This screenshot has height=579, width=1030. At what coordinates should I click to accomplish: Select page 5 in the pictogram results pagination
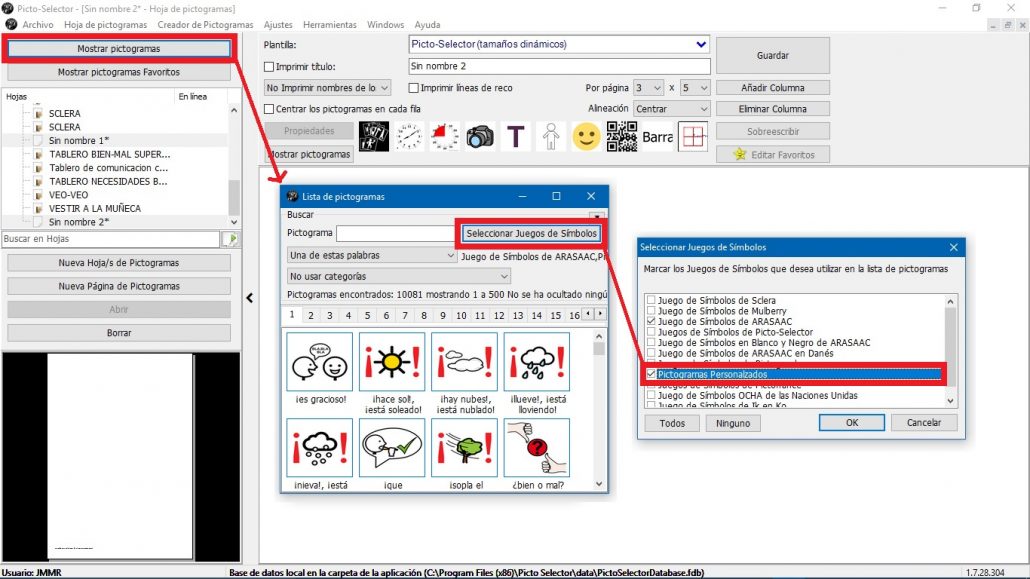(x=368, y=314)
